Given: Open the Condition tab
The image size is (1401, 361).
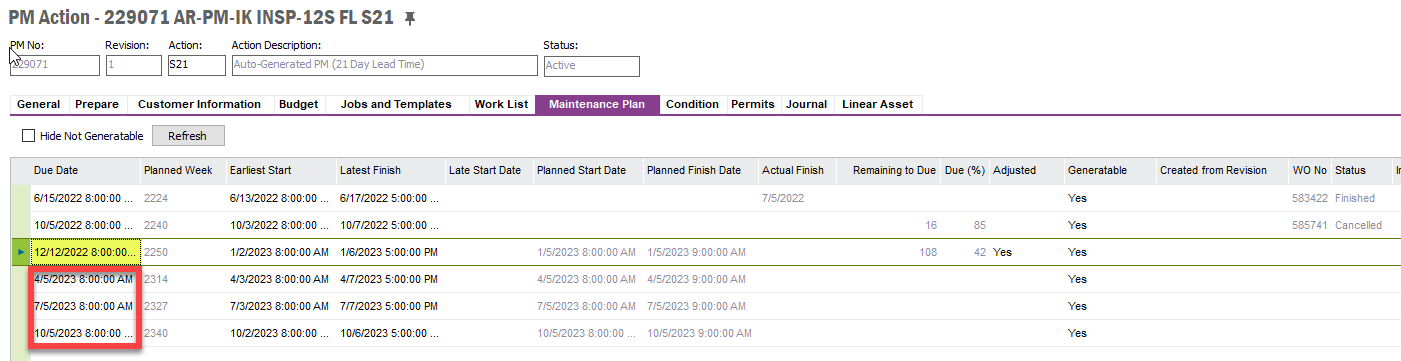Looking at the screenshot, I should click(x=692, y=104).
